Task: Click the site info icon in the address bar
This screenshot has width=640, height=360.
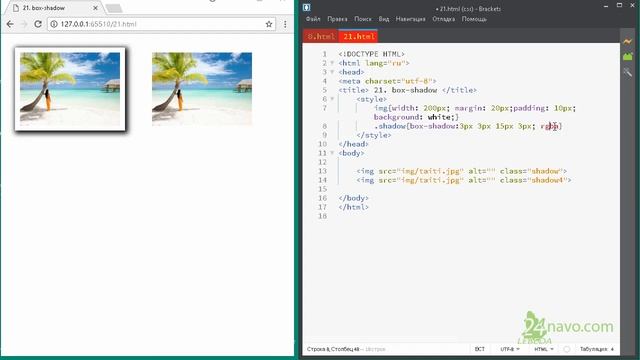Action: pyautogui.click(x=53, y=24)
